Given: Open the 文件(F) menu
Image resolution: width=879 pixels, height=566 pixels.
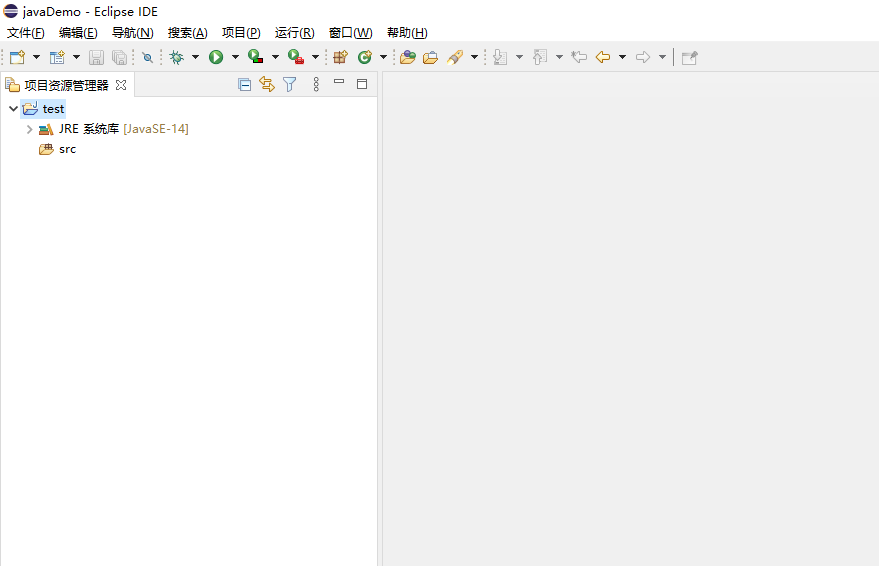Looking at the screenshot, I should [x=25, y=33].
